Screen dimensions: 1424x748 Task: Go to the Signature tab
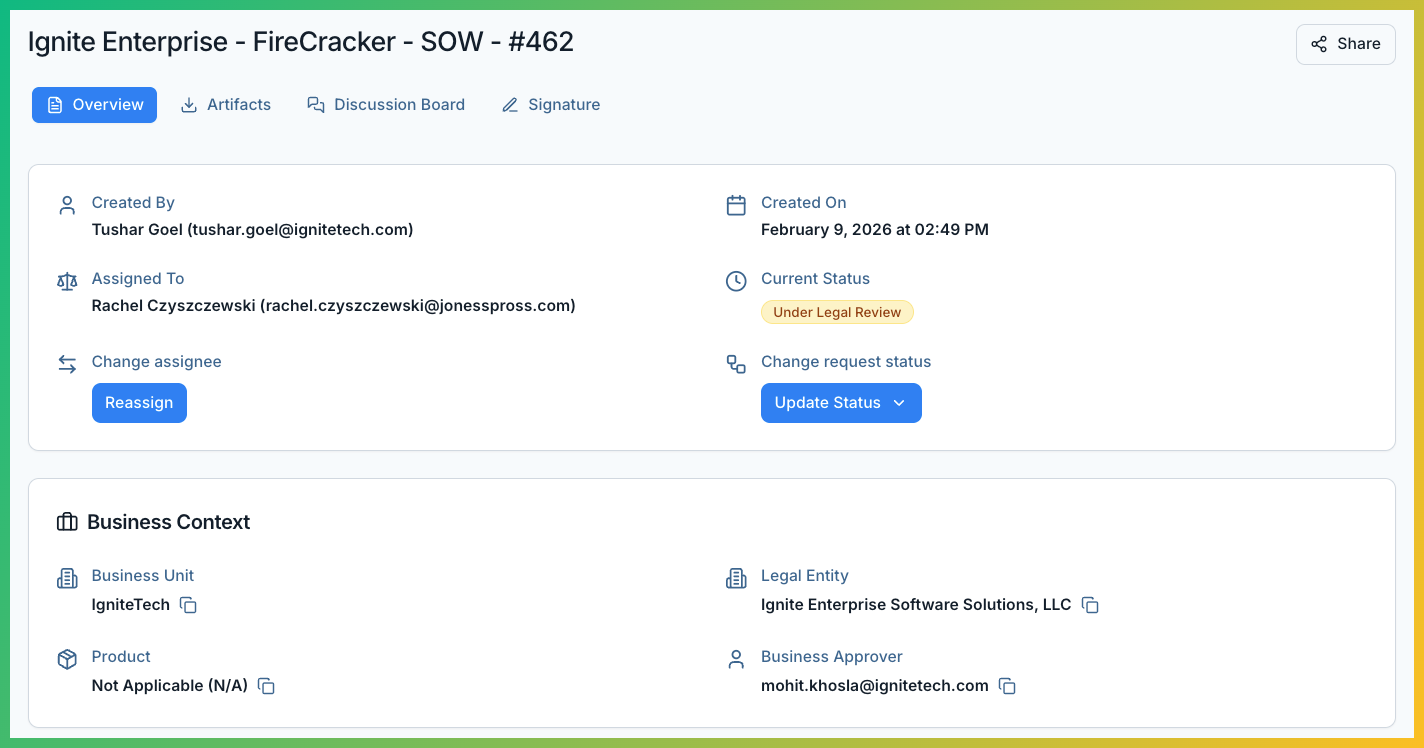(551, 105)
